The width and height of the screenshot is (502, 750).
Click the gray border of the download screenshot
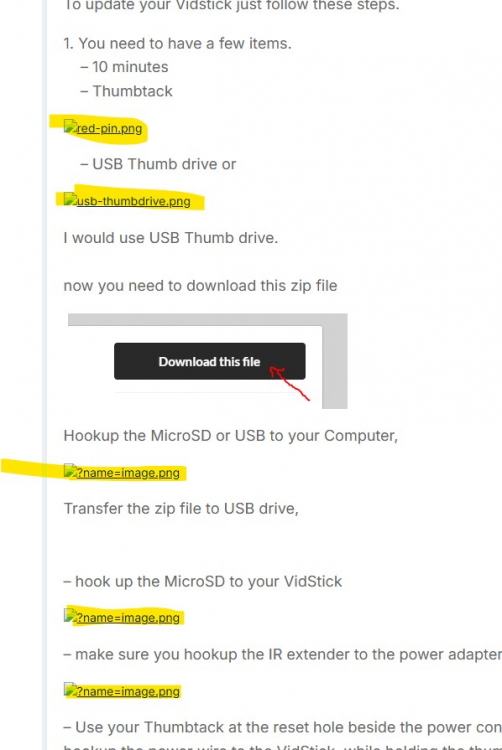pyautogui.click(x=335, y=364)
